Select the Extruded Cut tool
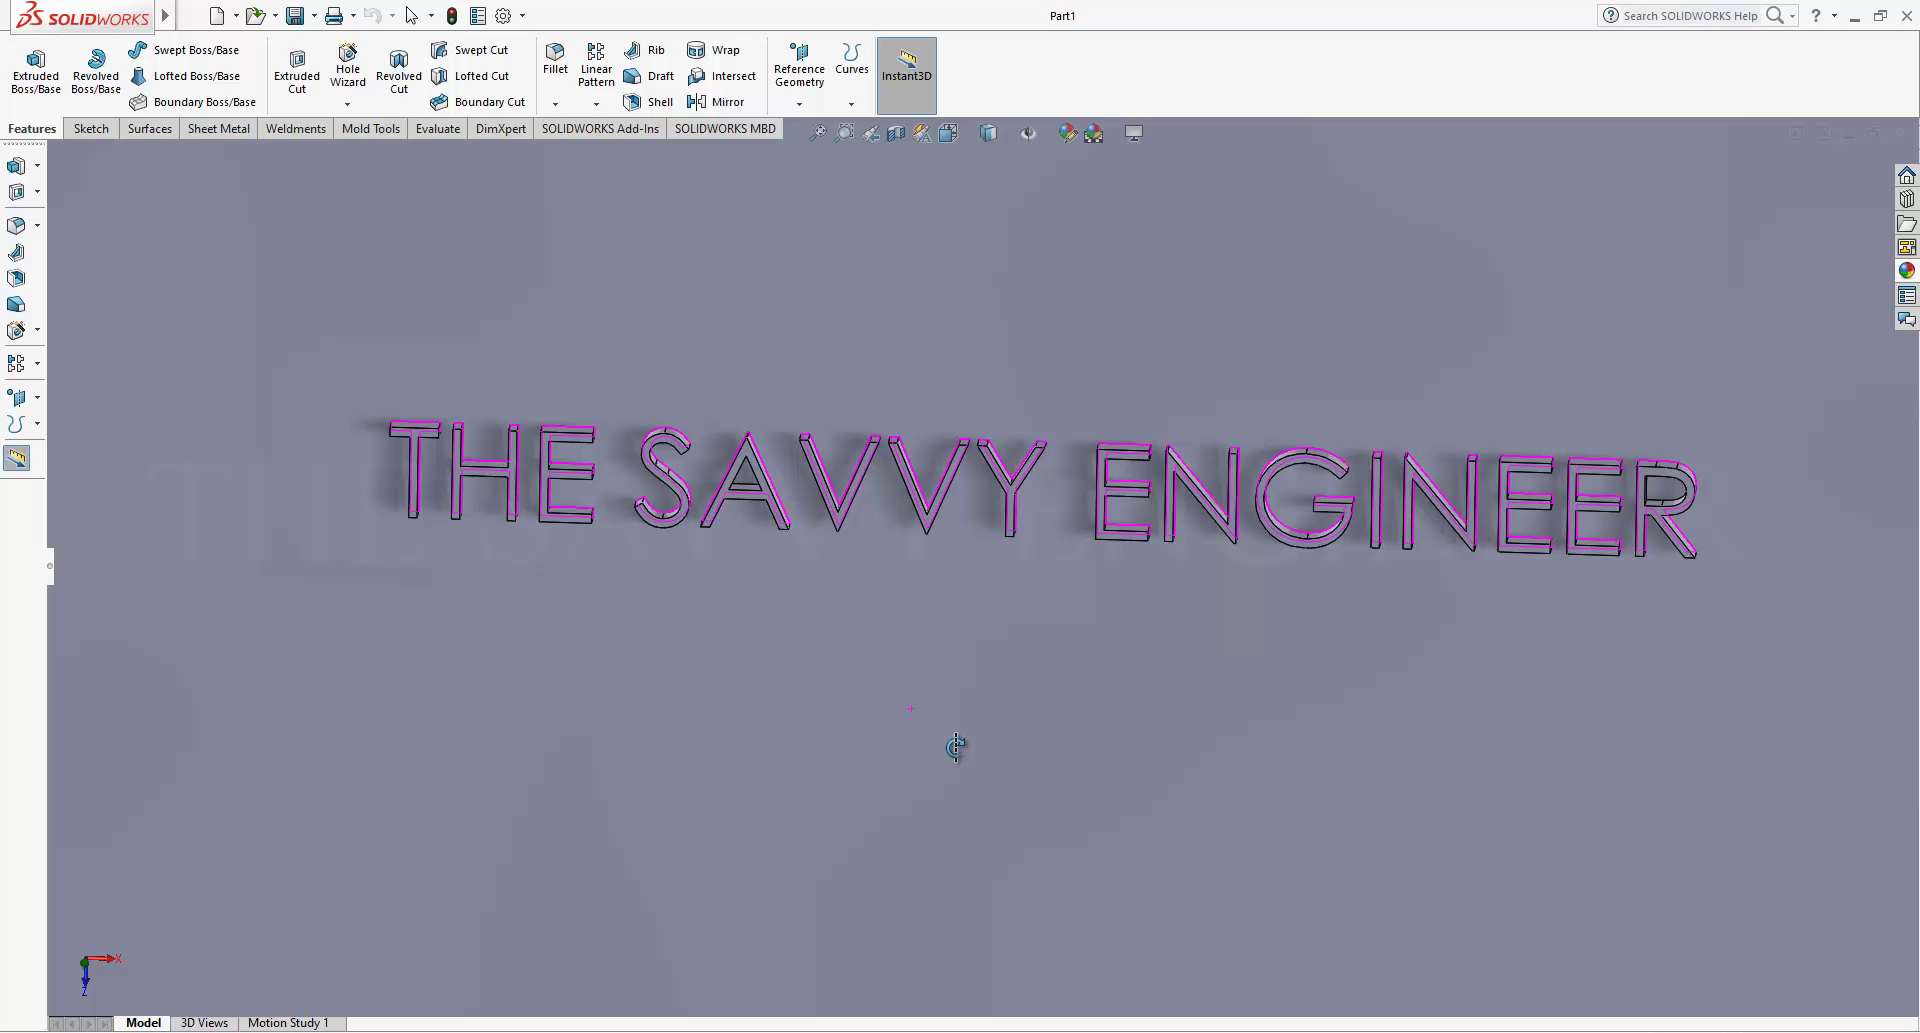1920x1033 pixels. pyautogui.click(x=297, y=72)
